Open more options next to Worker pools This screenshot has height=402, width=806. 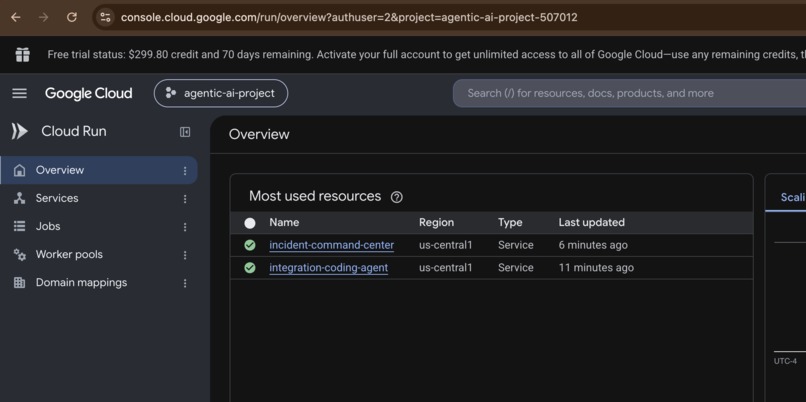[x=185, y=255]
